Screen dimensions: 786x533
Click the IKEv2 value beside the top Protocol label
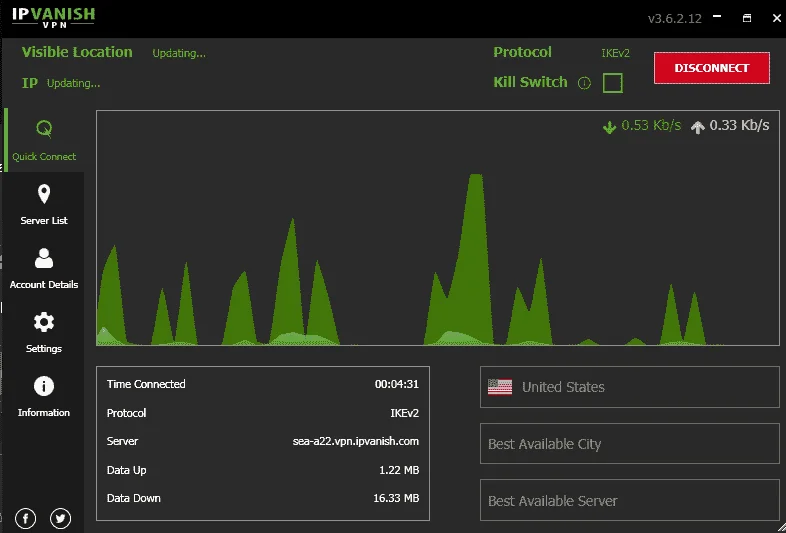(x=615, y=53)
